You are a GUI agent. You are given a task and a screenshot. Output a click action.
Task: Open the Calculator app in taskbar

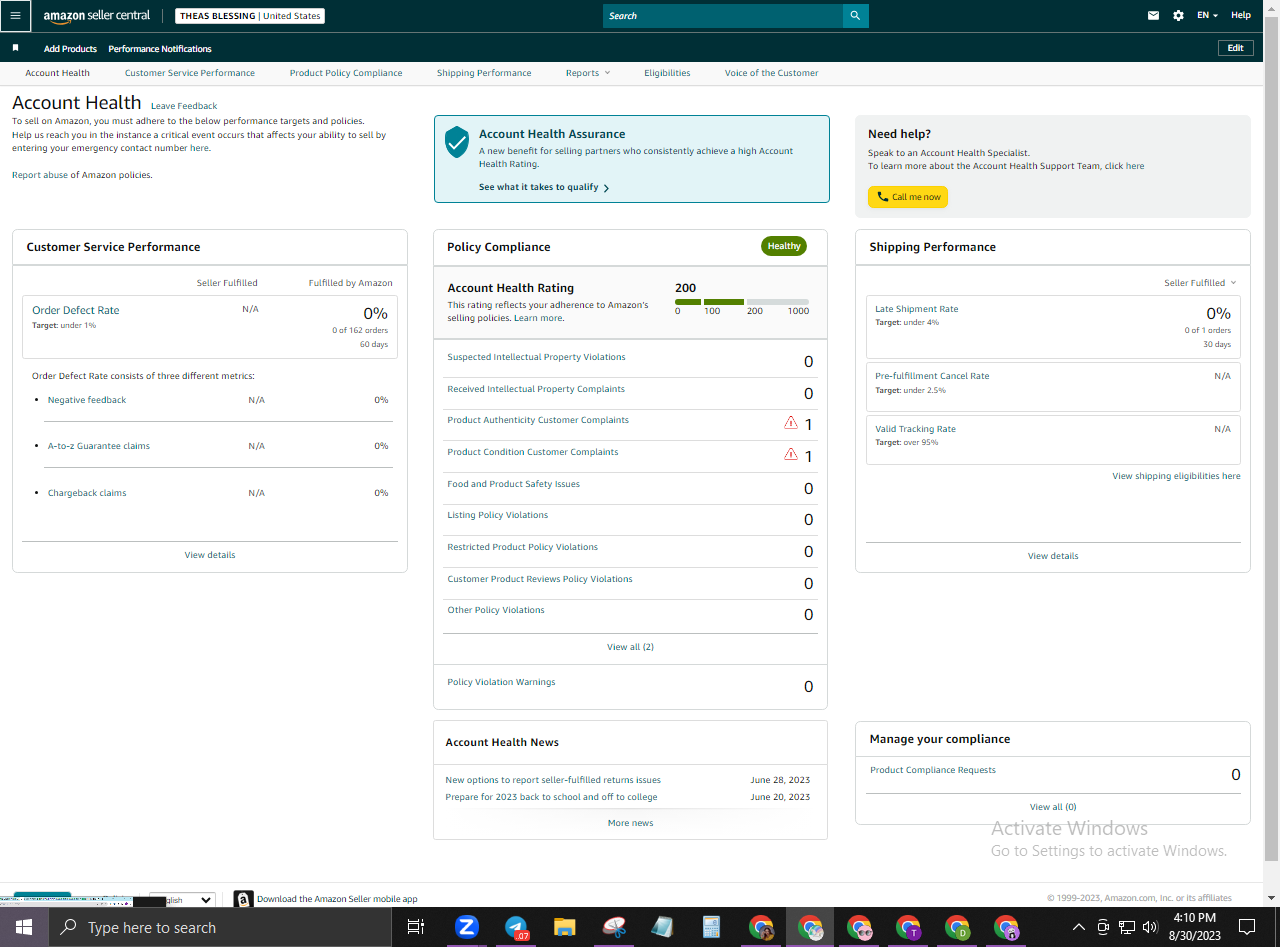click(712, 927)
